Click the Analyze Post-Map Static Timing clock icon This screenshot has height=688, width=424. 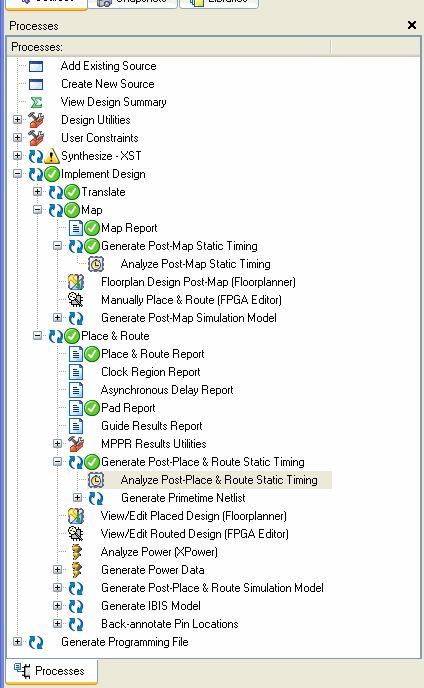click(x=96, y=264)
